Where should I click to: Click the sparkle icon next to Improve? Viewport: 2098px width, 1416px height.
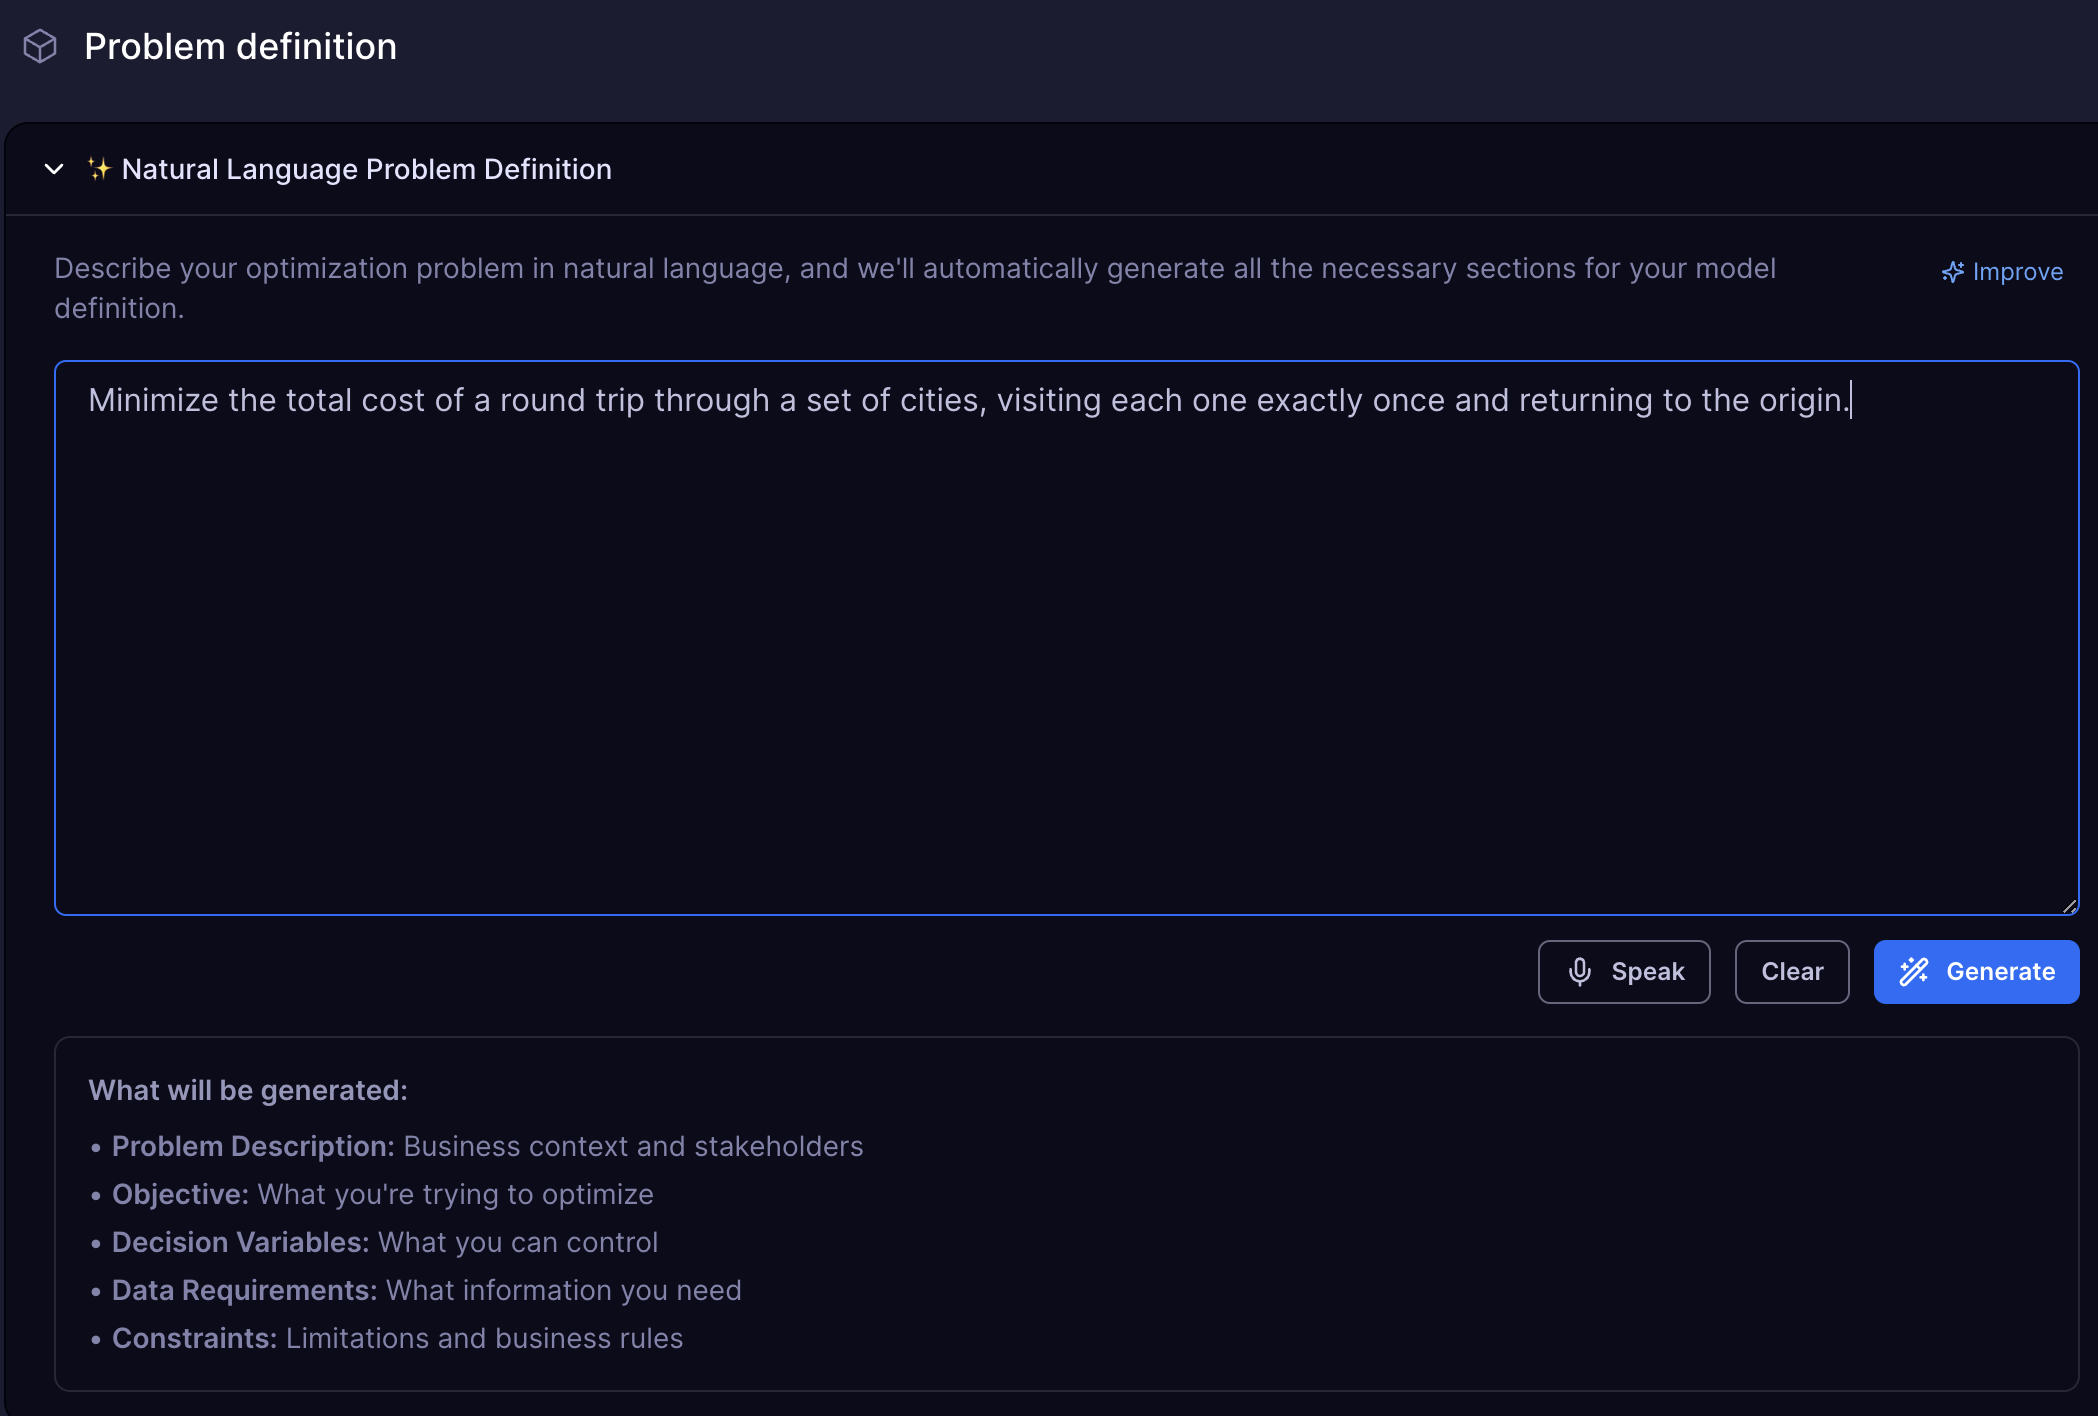1951,271
